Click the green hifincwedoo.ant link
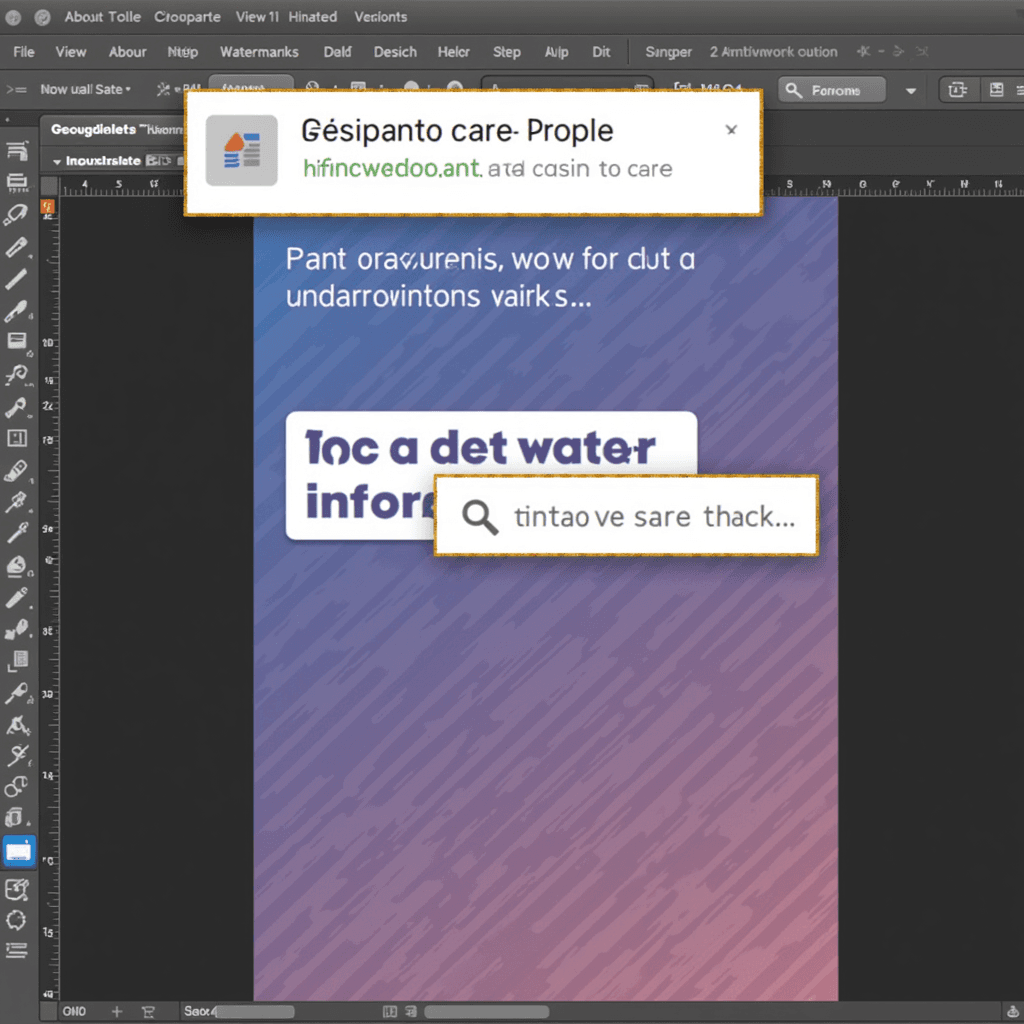This screenshot has height=1024, width=1024. point(391,168)
